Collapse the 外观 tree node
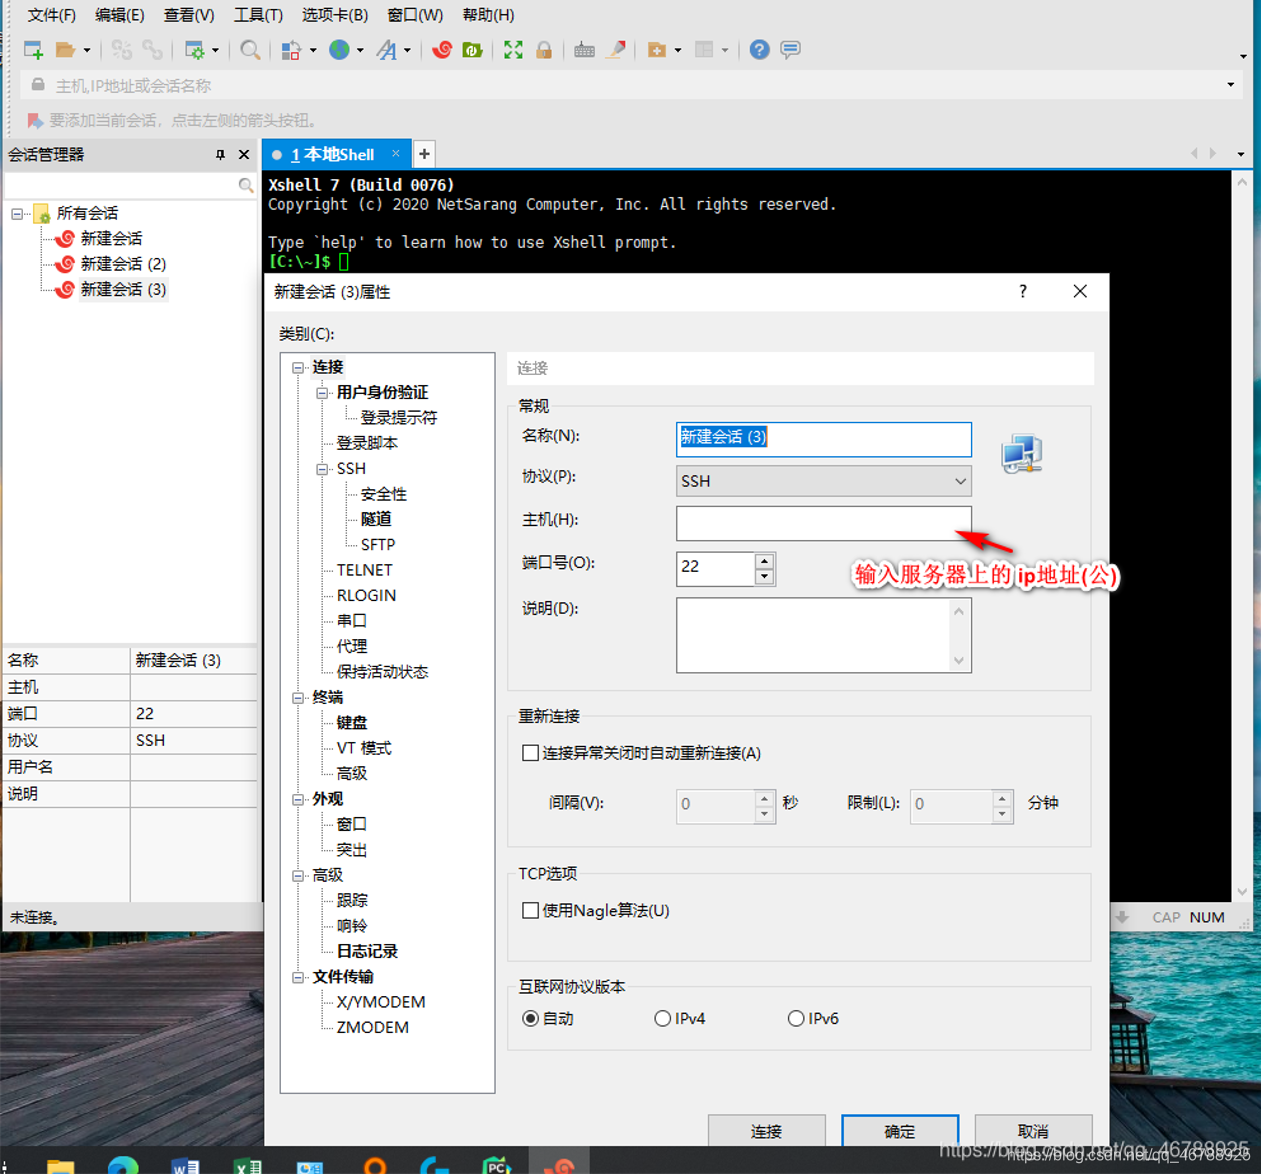Image resolution: width=1261 pixels, height=1174 pixels. (298, 799)
